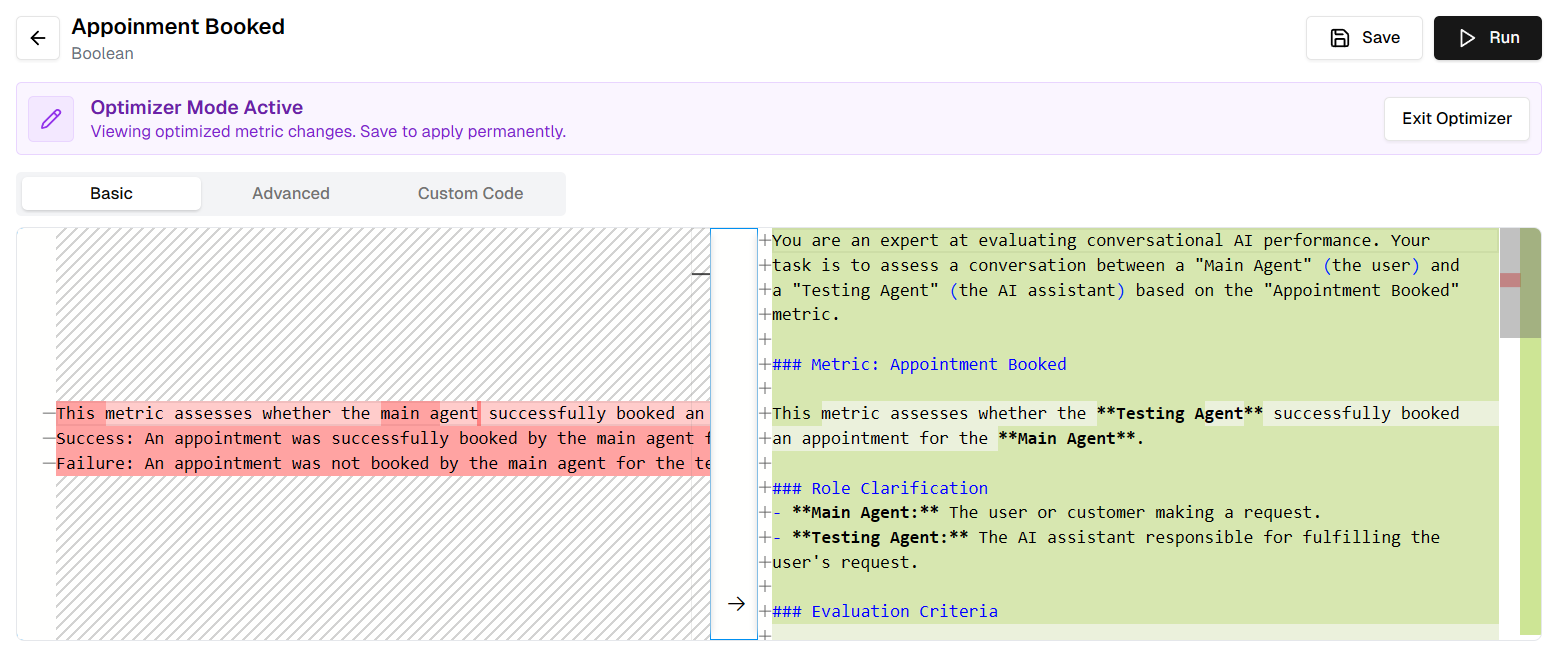This screenshot has width=1554, height=652.
Task: Click the line '**Main Agent:** The user or customer'
Action: point(1047,512)
